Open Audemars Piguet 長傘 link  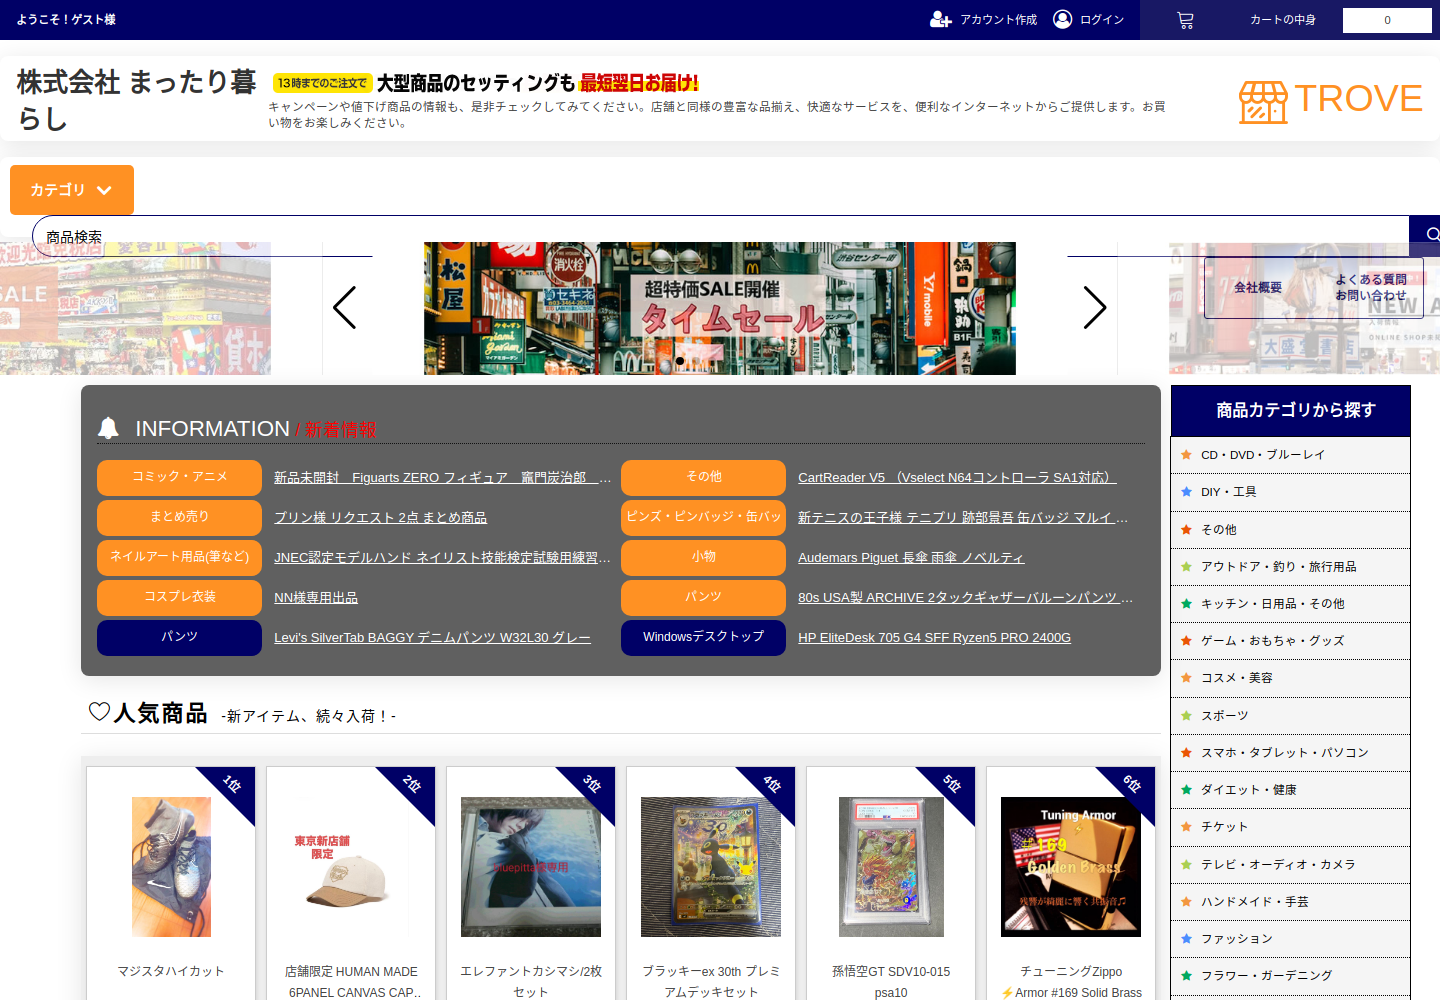coord(911,558)
